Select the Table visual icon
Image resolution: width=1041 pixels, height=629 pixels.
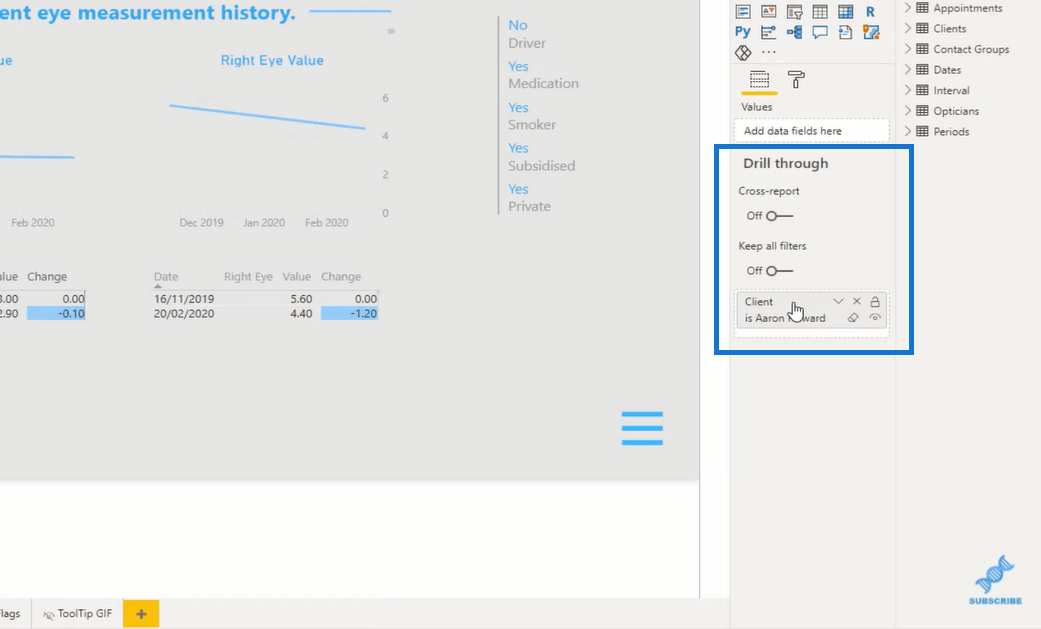[820, 11]
